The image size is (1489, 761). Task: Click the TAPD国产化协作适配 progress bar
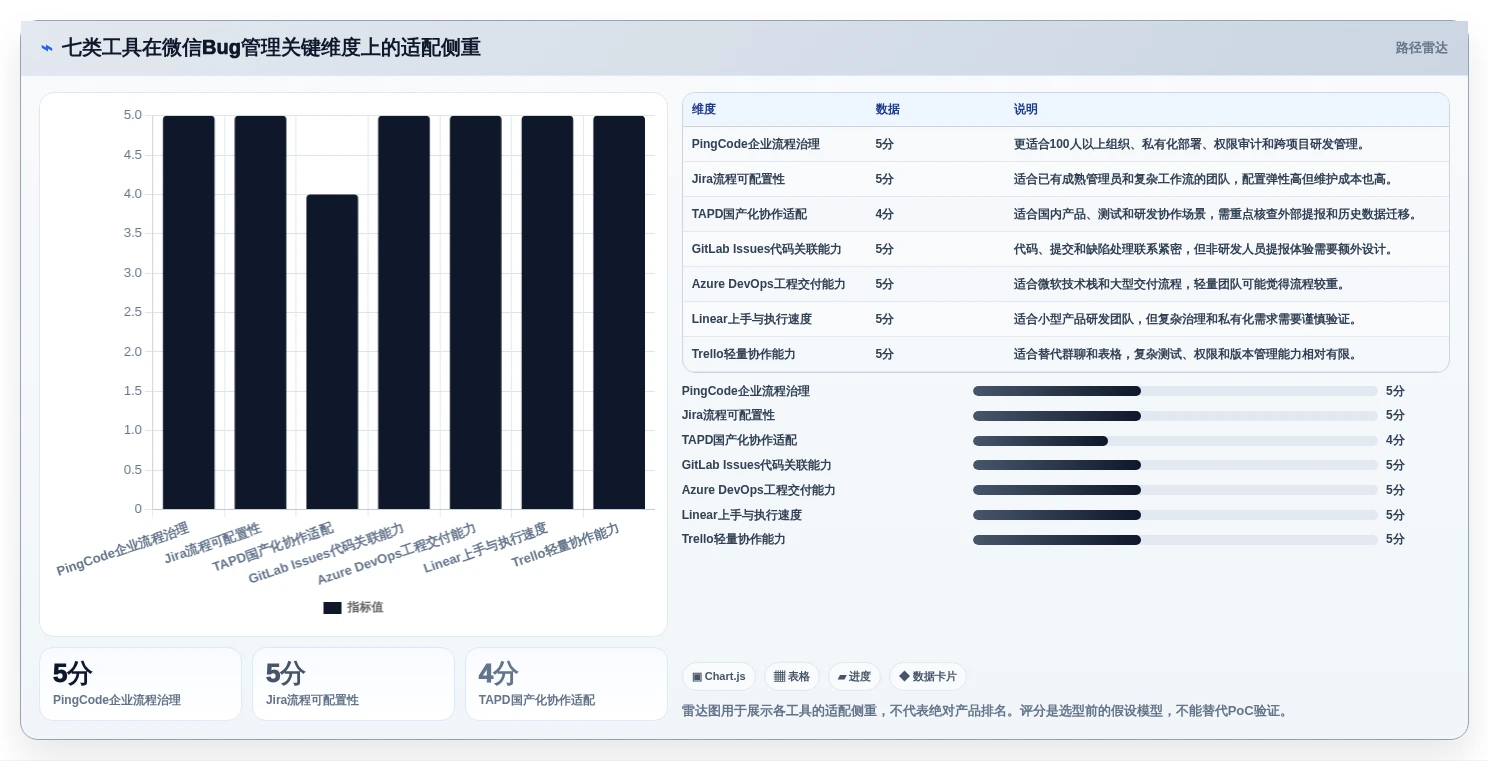[1175, 441]
